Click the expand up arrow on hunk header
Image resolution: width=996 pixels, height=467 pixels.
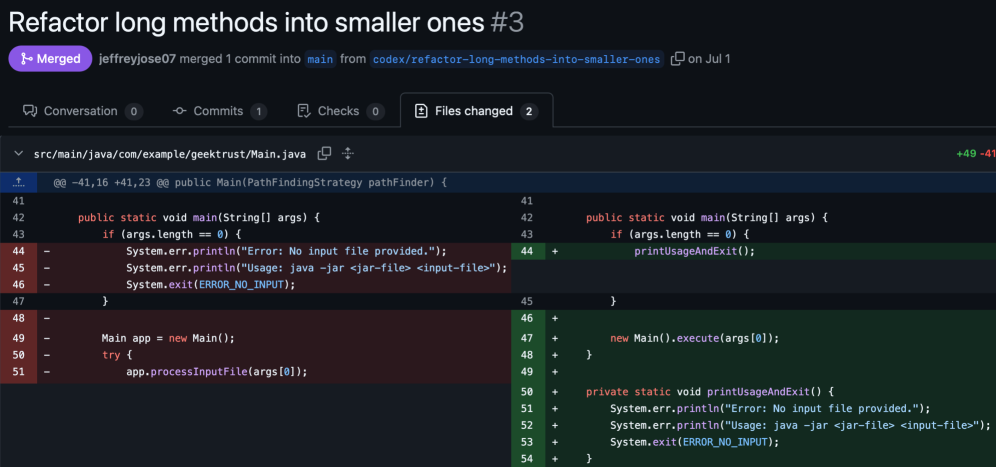tap(18, 182)
